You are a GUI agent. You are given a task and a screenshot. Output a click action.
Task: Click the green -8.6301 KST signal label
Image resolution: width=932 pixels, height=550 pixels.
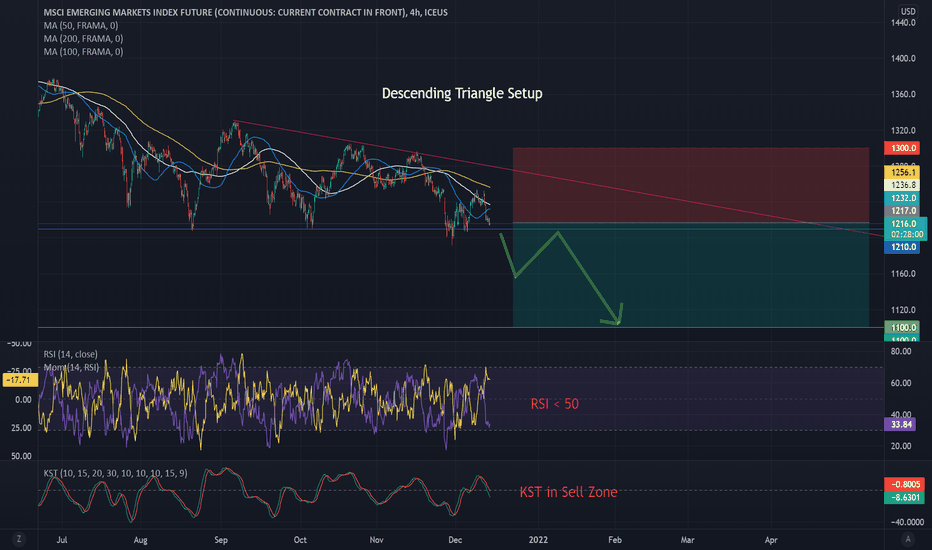tap(904, 498)
